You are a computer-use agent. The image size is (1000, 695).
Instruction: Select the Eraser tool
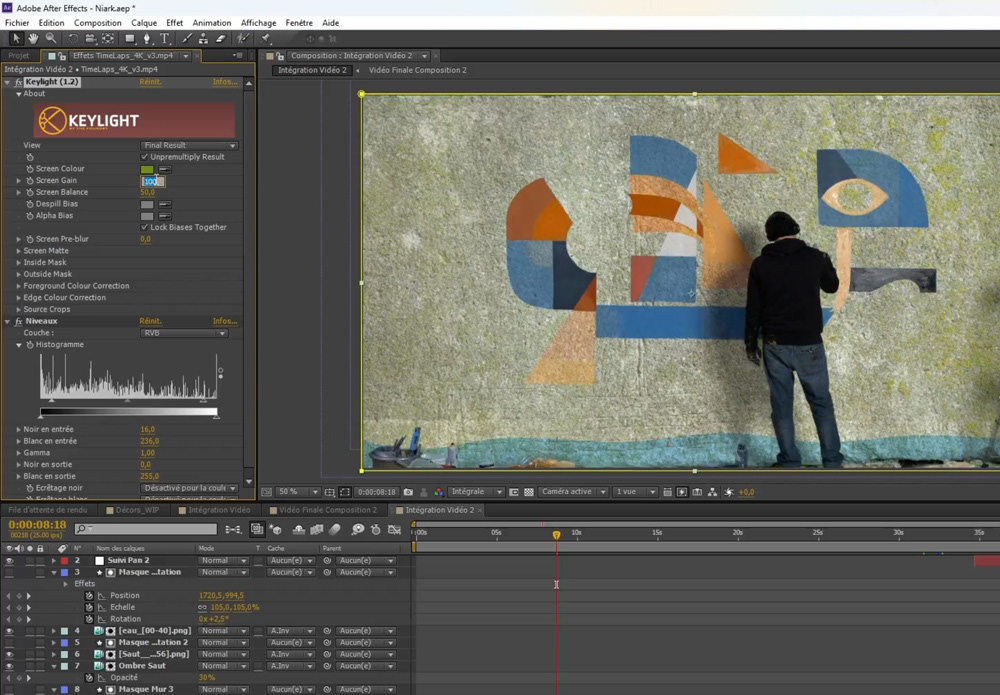[220, 39]
